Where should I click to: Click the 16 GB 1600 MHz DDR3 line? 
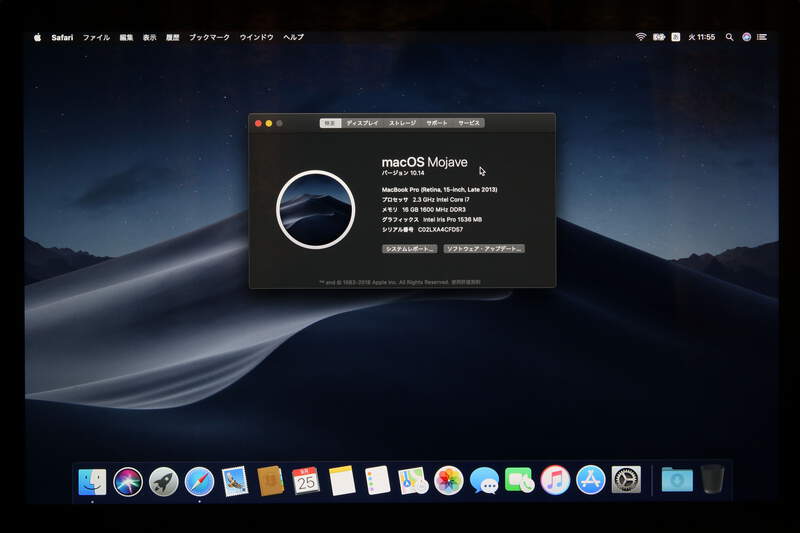point(434,210)
